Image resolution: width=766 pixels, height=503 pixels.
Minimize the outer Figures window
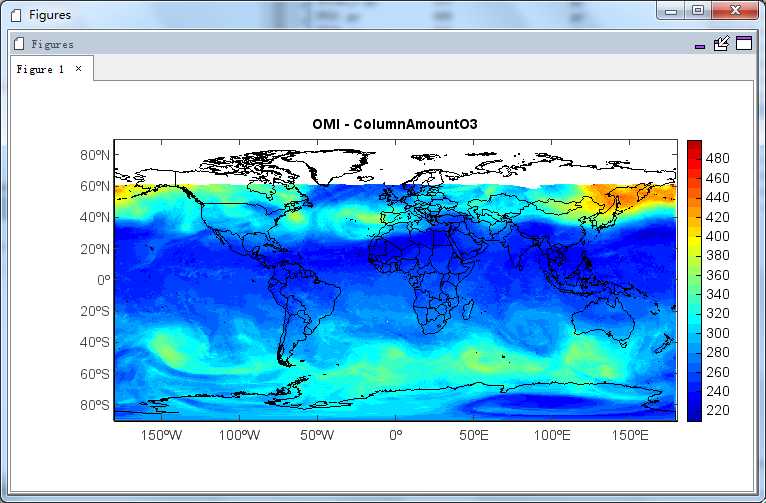671,11
